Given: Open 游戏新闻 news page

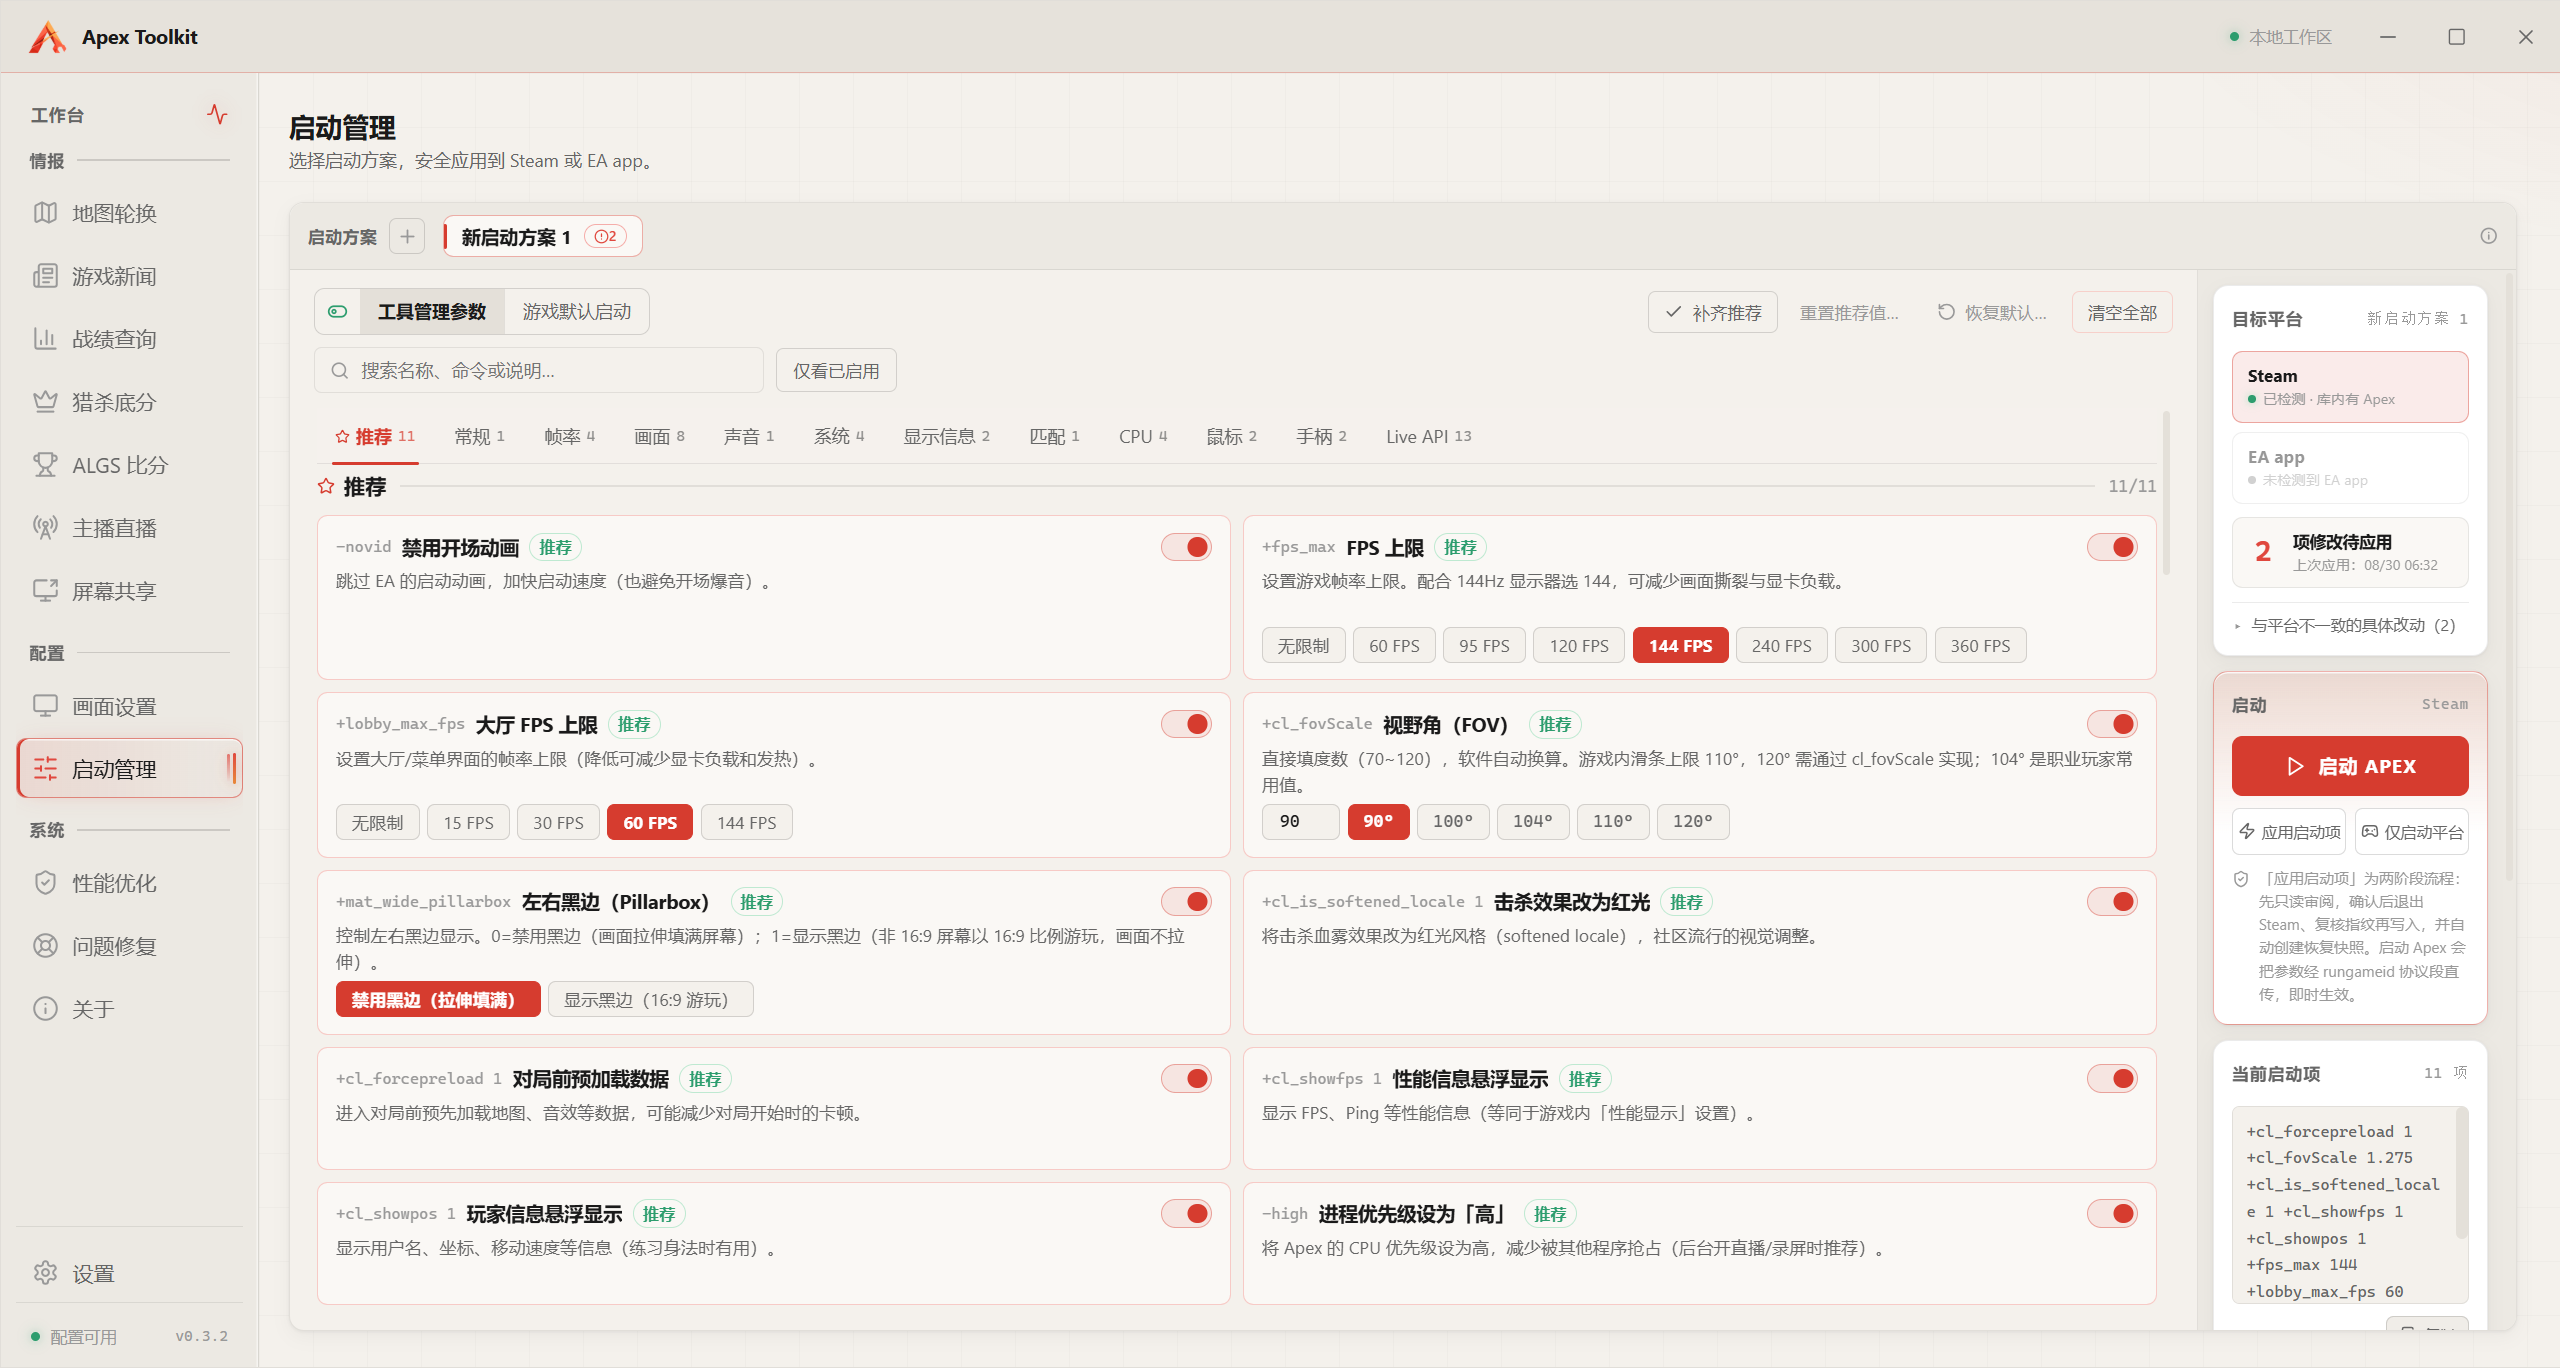Looking at the screenshot, I should (129, 276).
